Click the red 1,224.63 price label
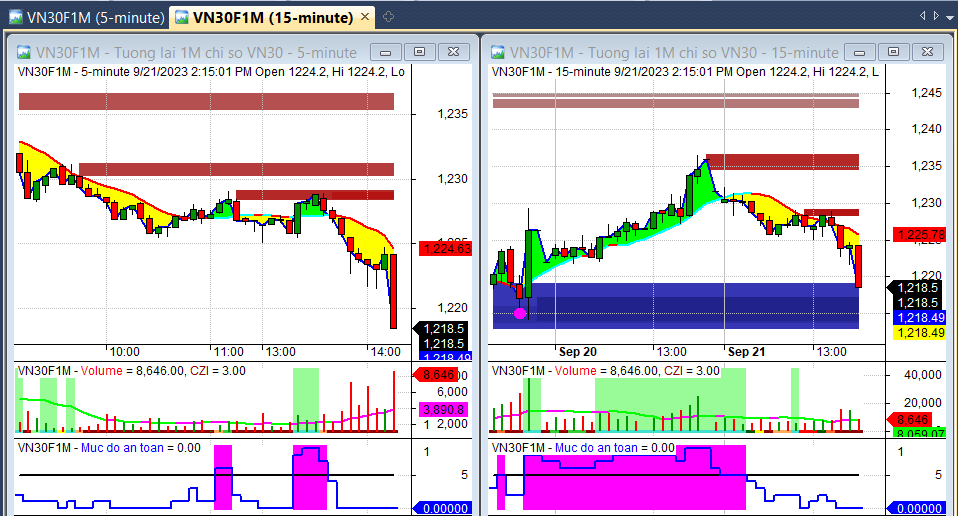Viewport: 958px width, 516px height. pyautogui.click(x=445, y=249)
